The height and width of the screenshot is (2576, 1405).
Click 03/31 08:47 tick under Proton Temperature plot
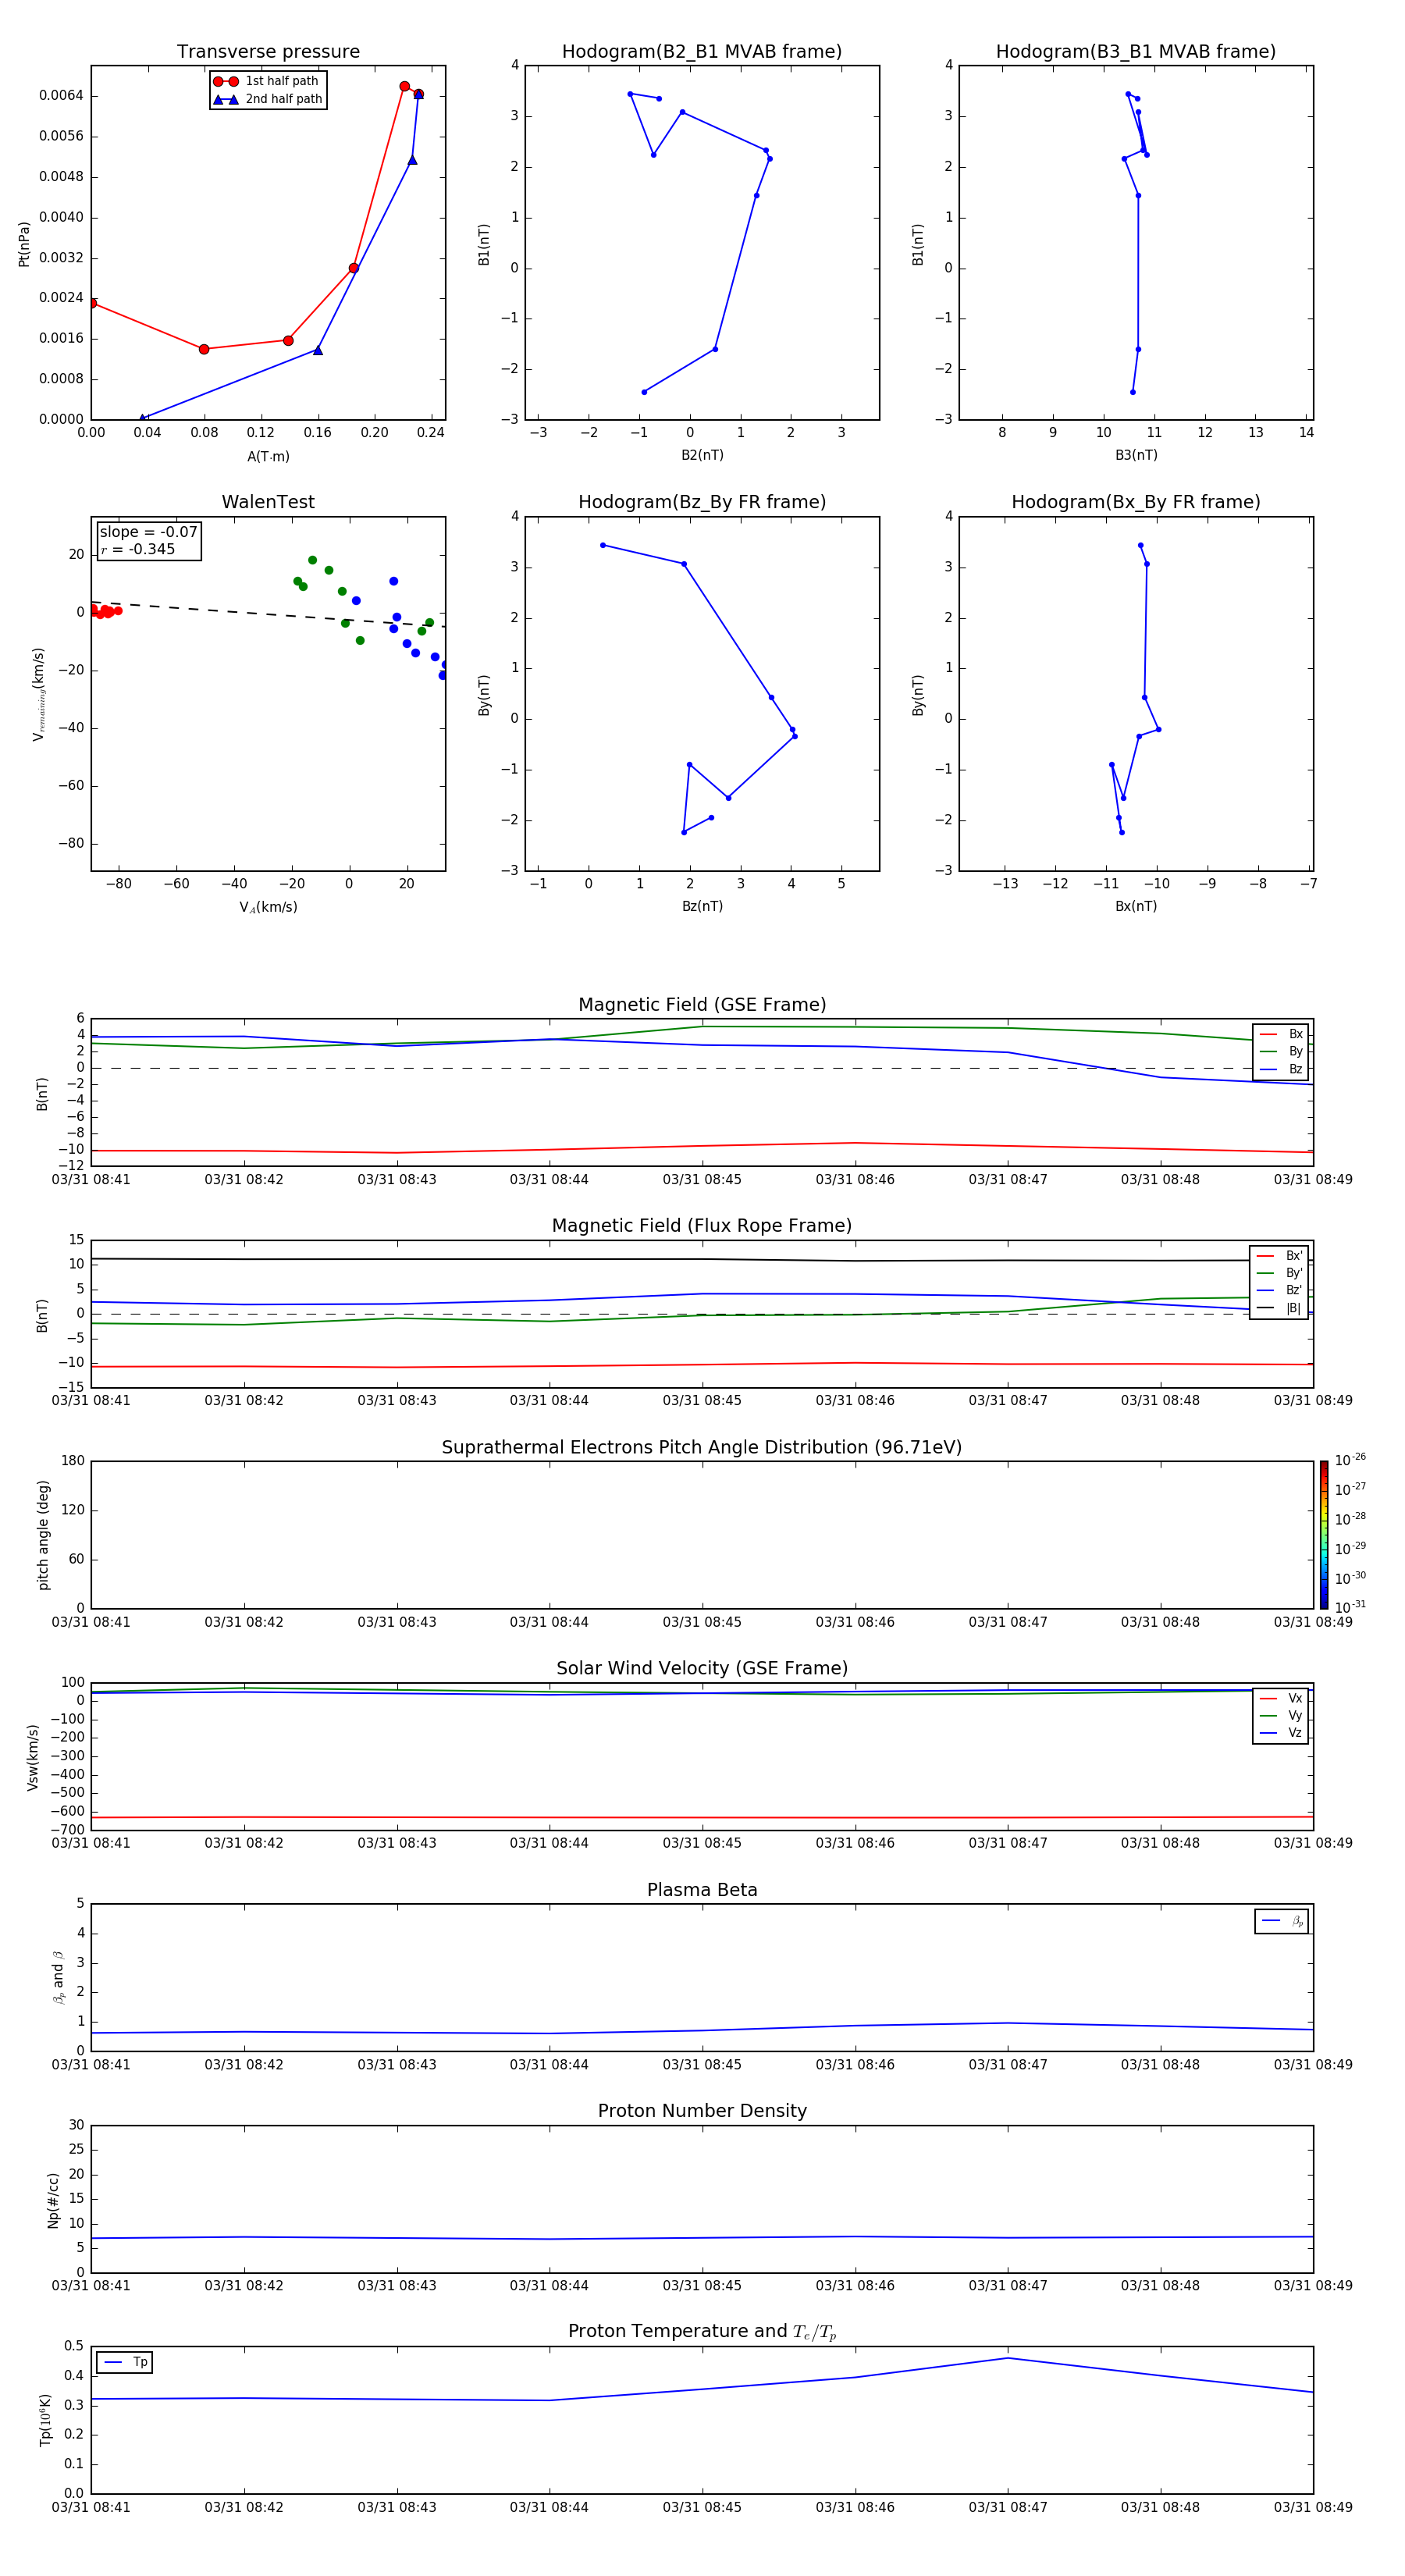pos(1008,2507)
